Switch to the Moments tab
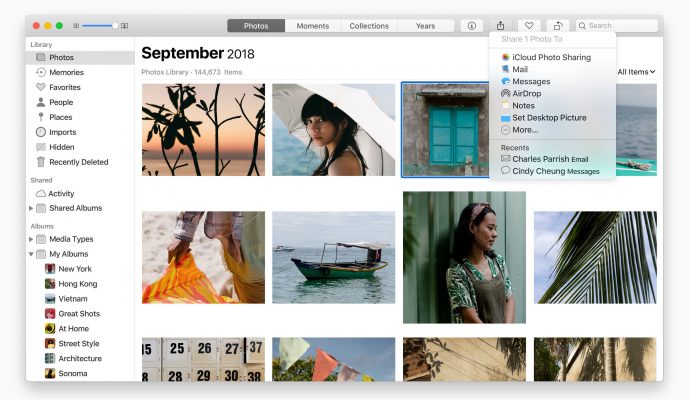 point(313,26)
